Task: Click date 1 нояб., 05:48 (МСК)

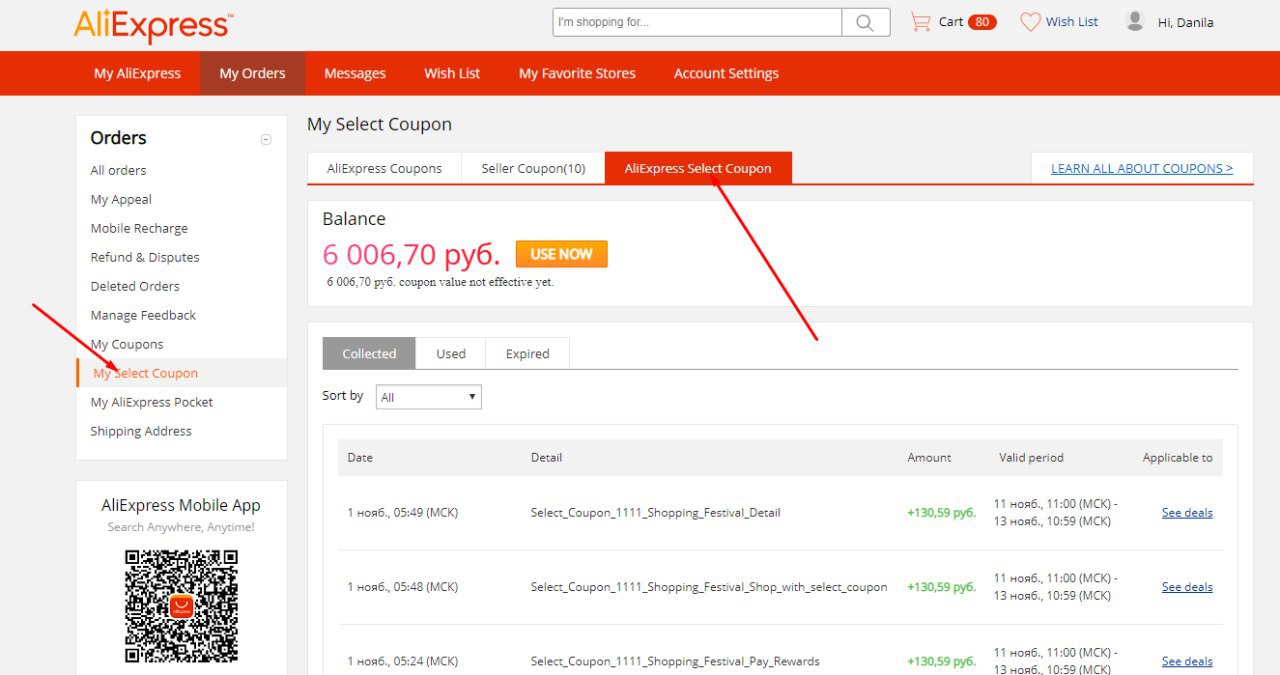Action: pos(402,587)
